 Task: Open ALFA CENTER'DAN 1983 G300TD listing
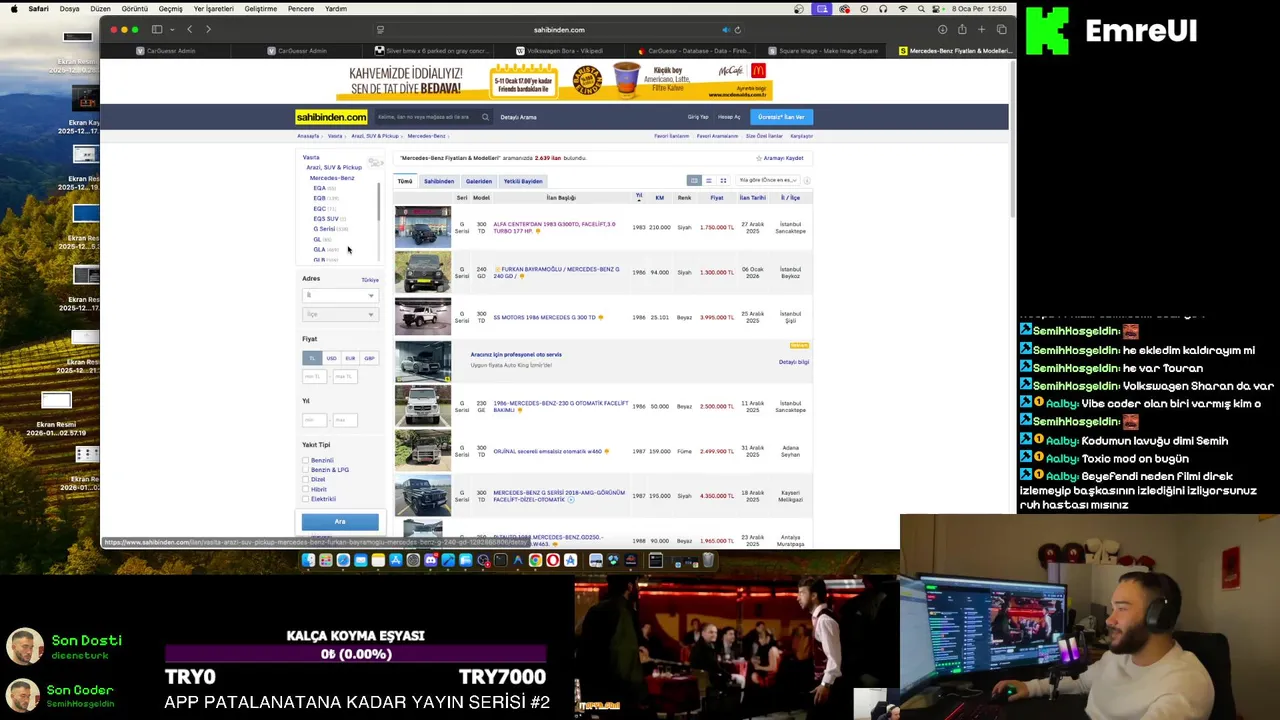tap(554, 227)
